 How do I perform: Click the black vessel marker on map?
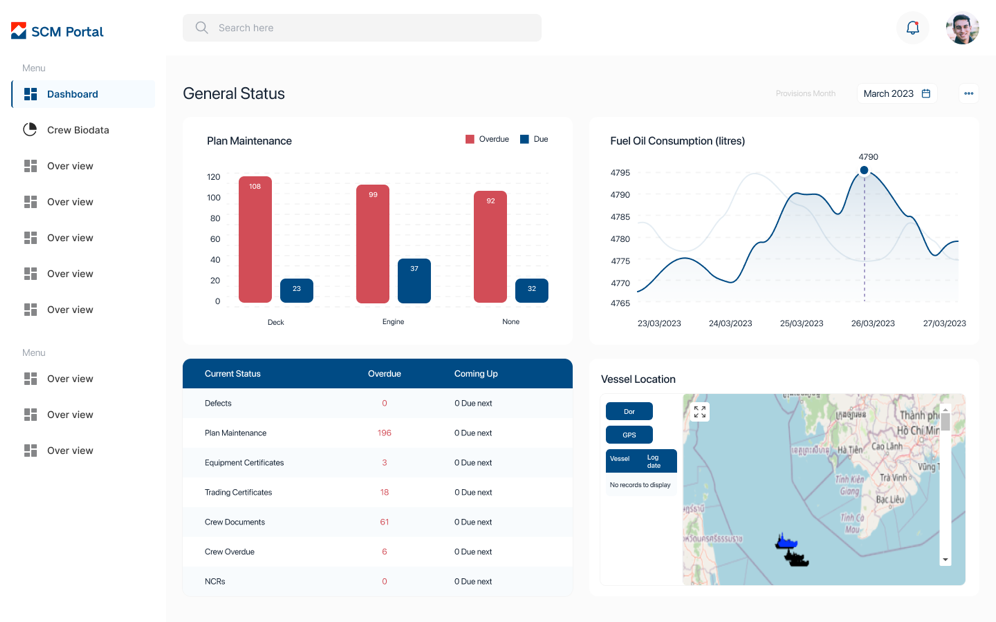[x=797, y=559]
